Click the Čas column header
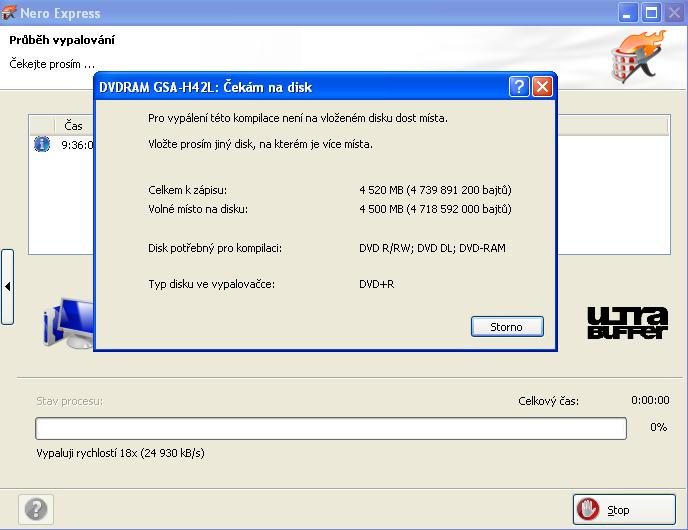The width and height of the screenshot is (688, 530). (x=73, y=126)
